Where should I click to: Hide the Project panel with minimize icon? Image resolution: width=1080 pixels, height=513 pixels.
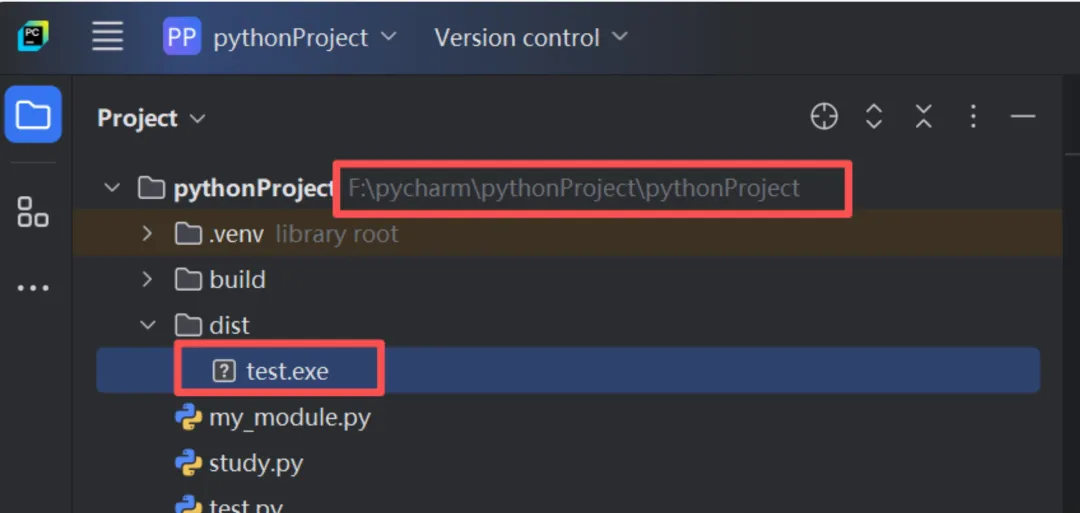[1023, 117]
